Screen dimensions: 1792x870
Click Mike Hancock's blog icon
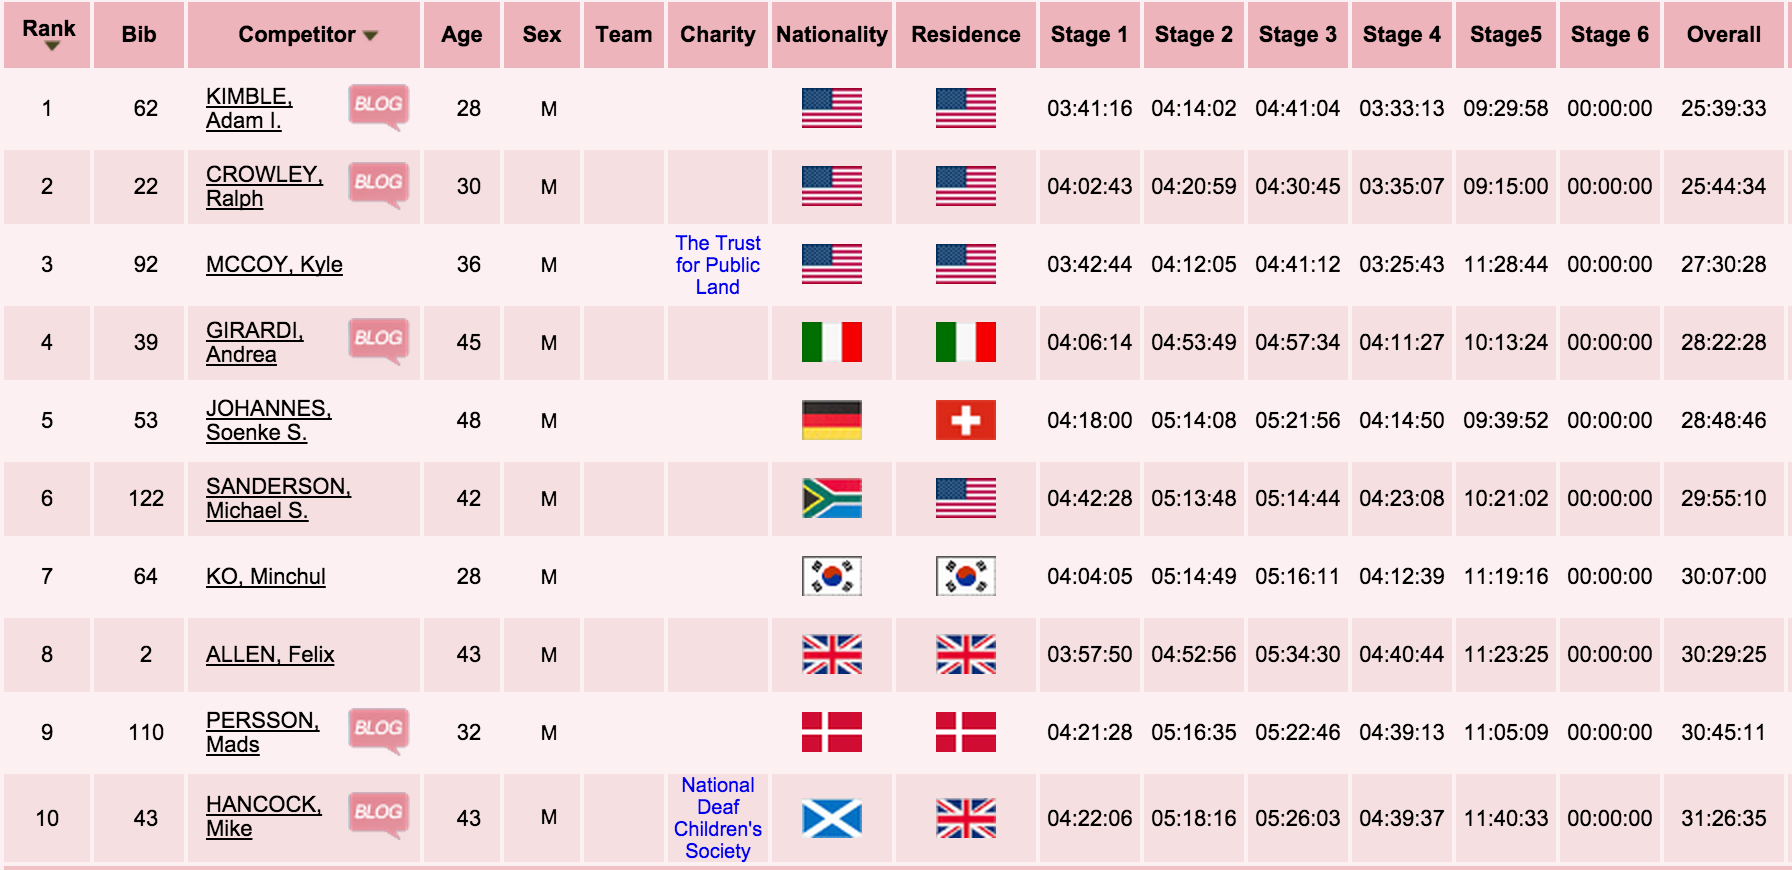coord(378,813)
